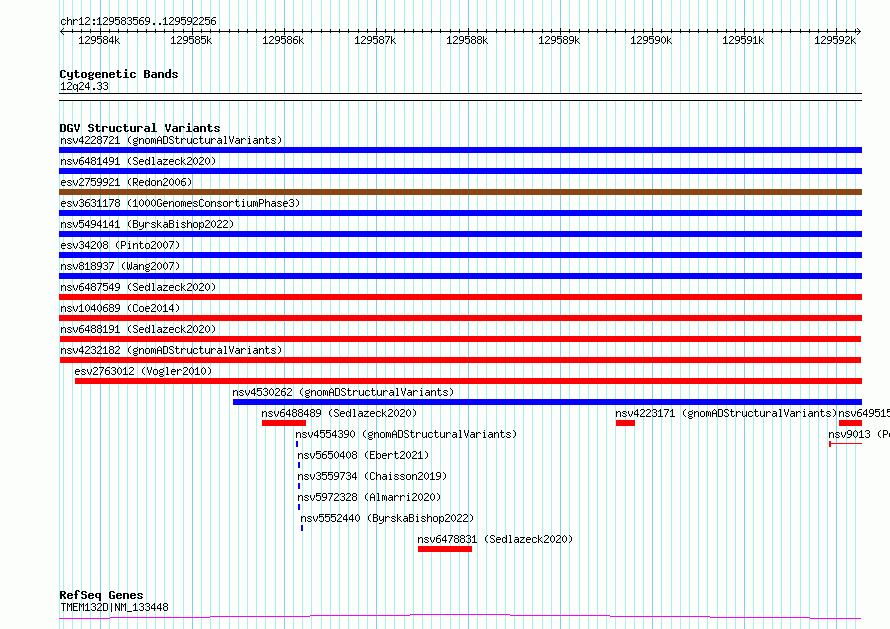Select the red nsv4223171 variant bar
Image resolution: width=890 pixels, height=629 pixels.
pyautogui.click(x=625, y=423)
